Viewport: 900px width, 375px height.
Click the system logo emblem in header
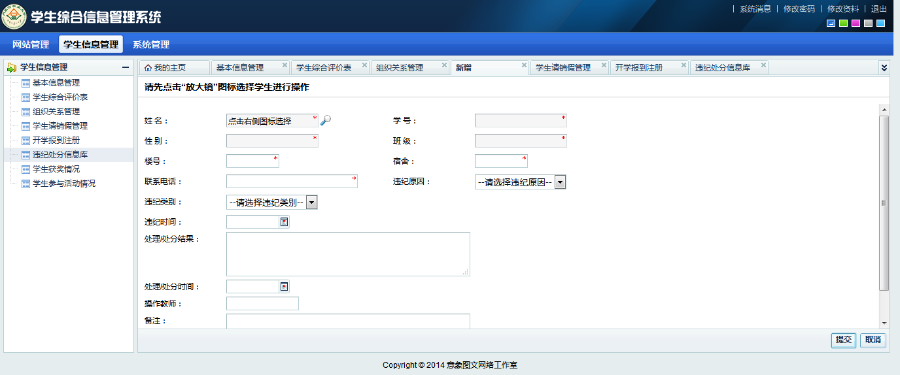coord(14,16)
